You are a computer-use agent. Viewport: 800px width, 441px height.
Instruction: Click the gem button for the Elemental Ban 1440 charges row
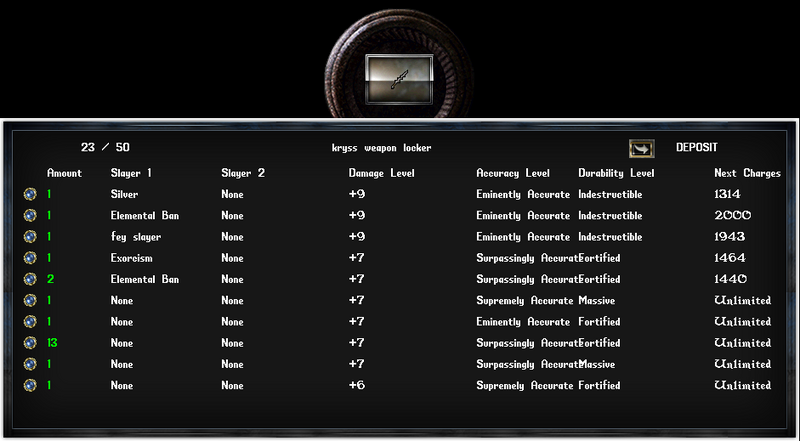click(x=30, y=279)
